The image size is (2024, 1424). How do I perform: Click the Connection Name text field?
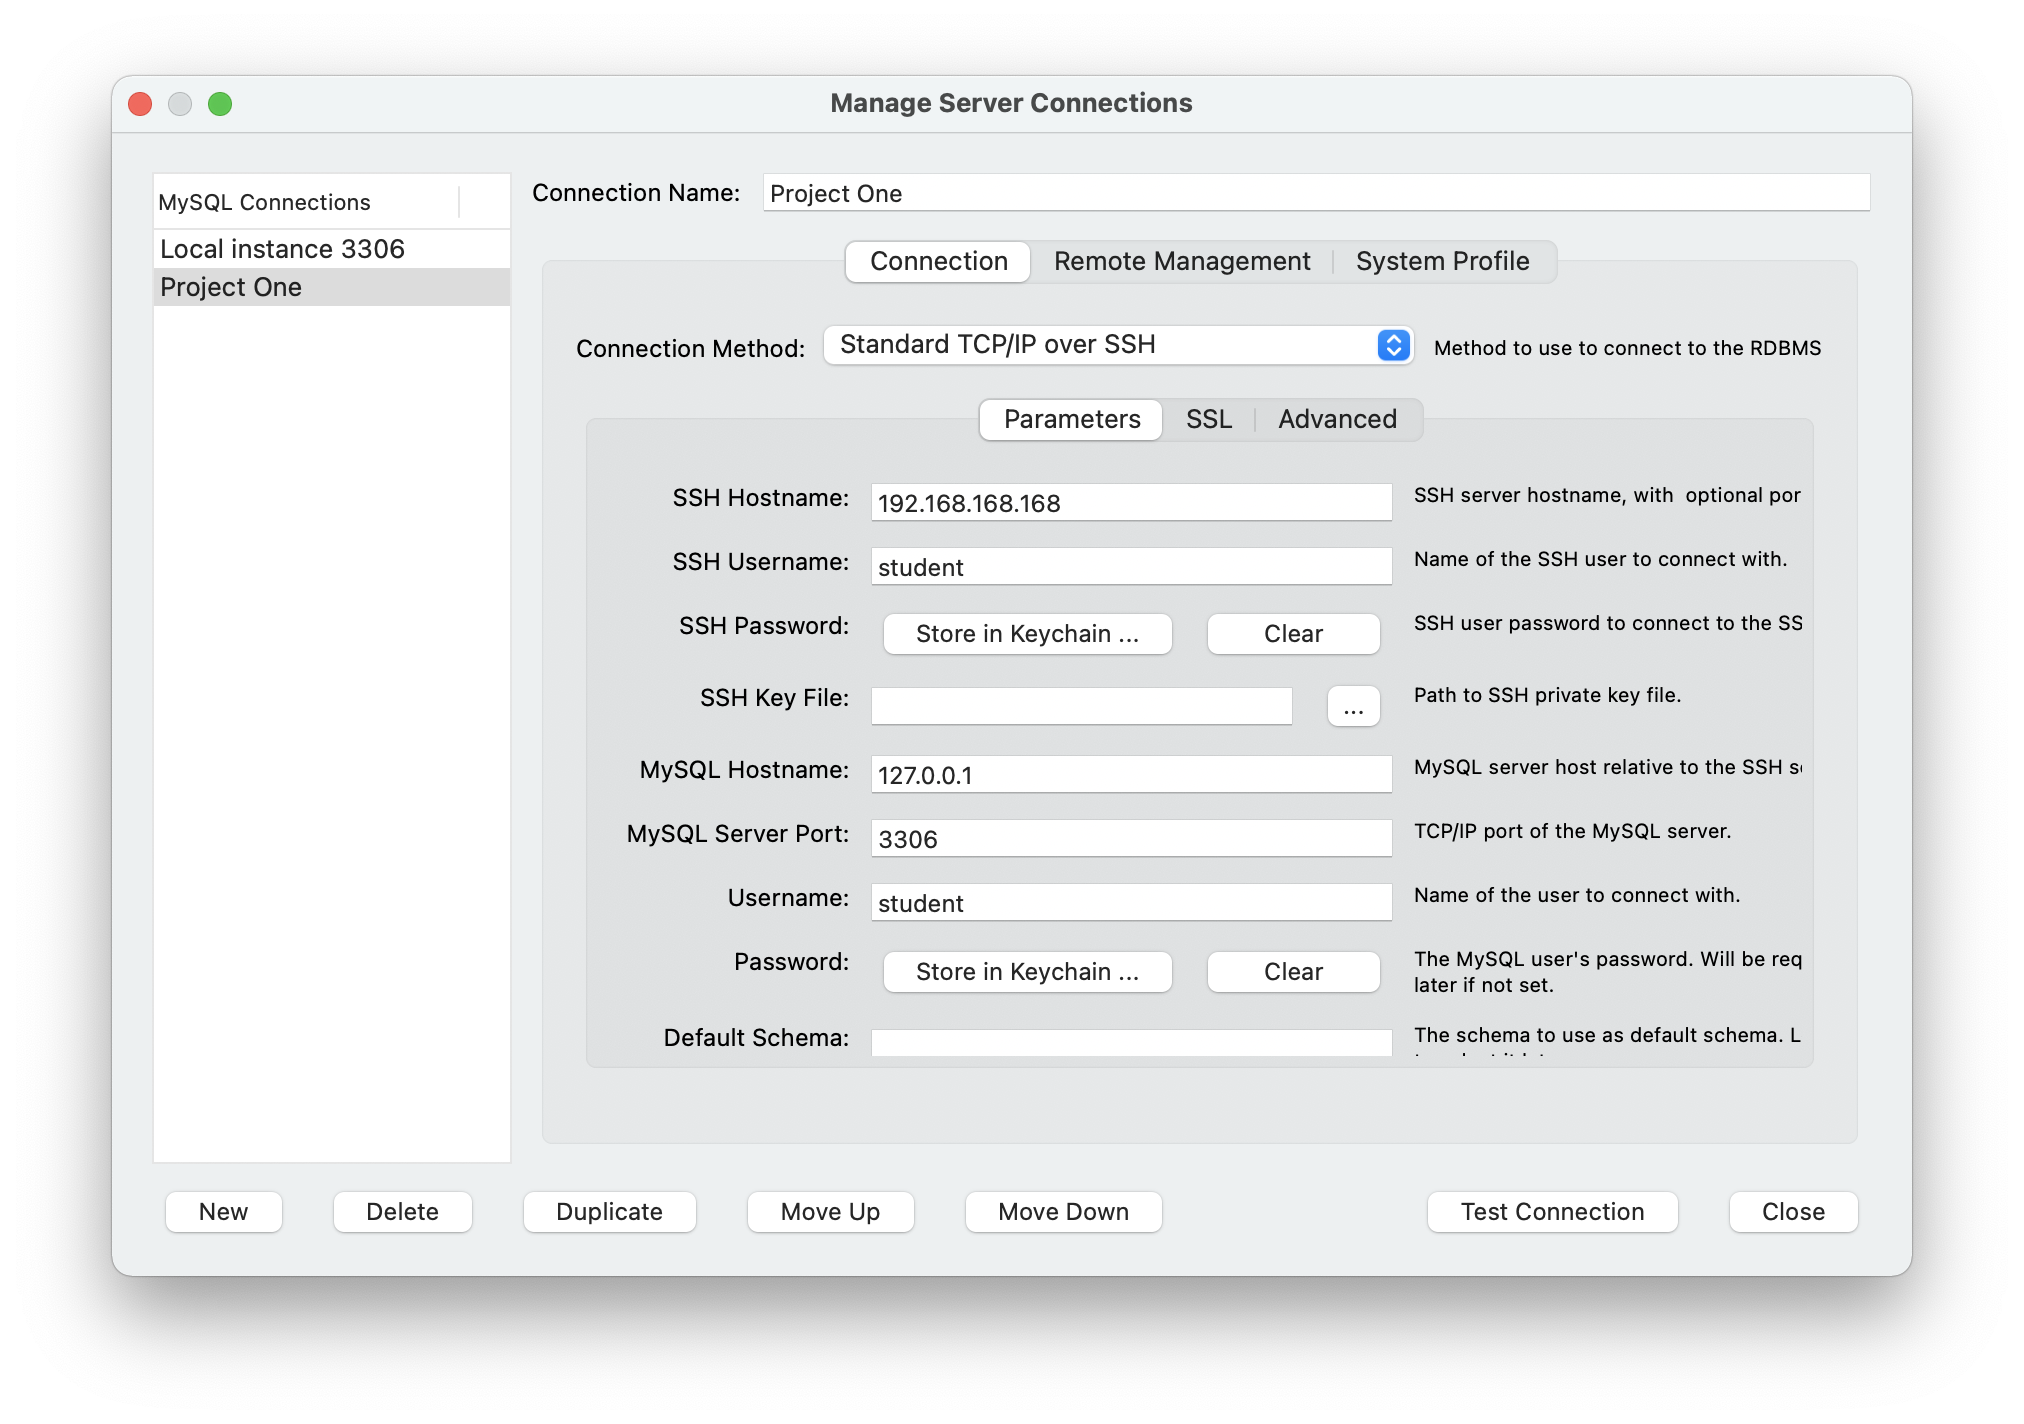point(1315,194)
